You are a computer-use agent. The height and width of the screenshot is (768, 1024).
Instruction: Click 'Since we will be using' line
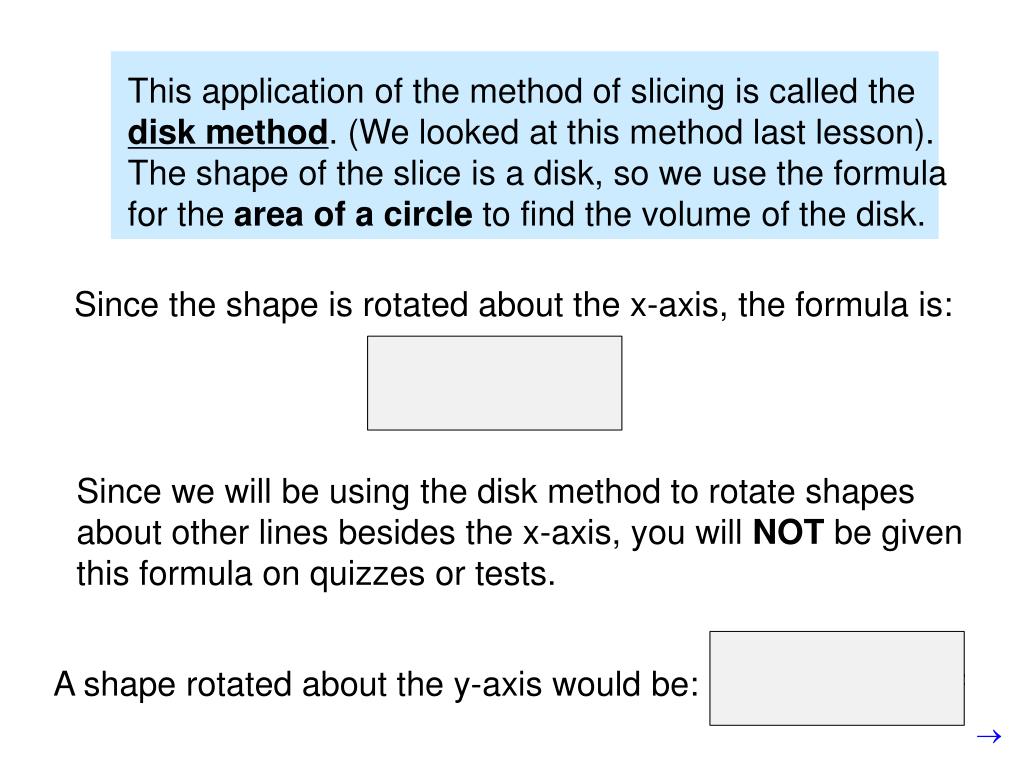pos(495,492)
